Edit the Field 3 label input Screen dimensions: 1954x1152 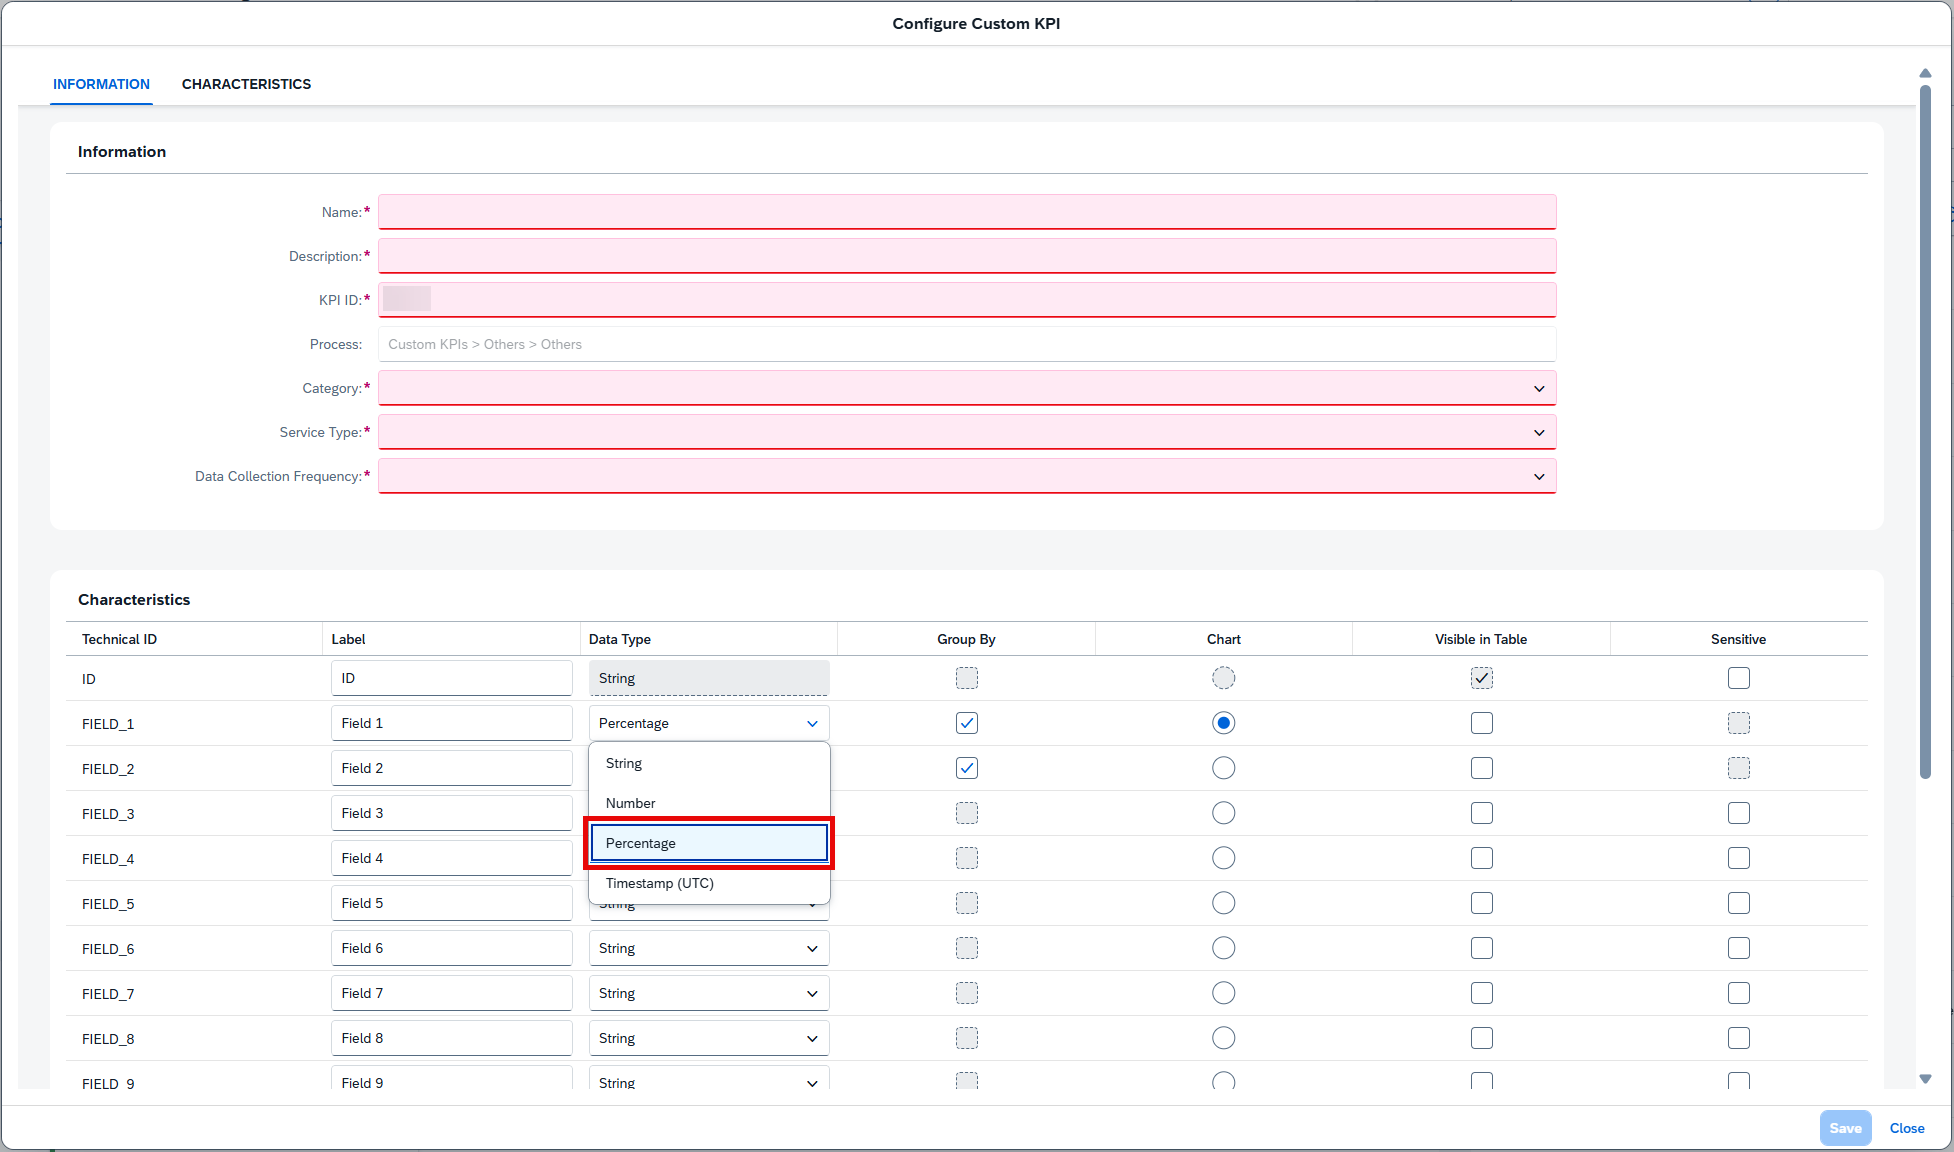[452, 813]
